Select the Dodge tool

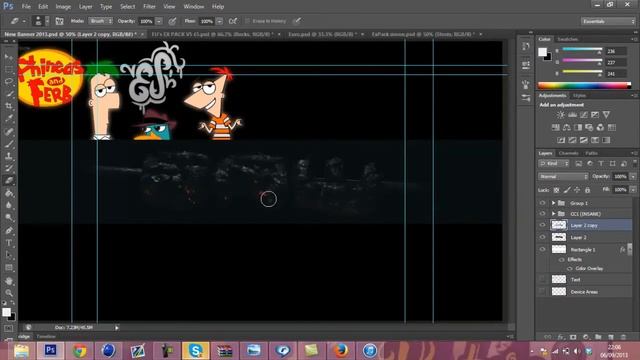pyautogui.click(x=9, y=218)
